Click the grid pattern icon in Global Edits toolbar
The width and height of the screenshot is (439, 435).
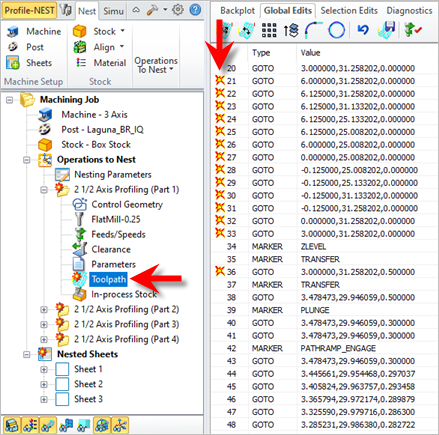[x=269, y=30]
